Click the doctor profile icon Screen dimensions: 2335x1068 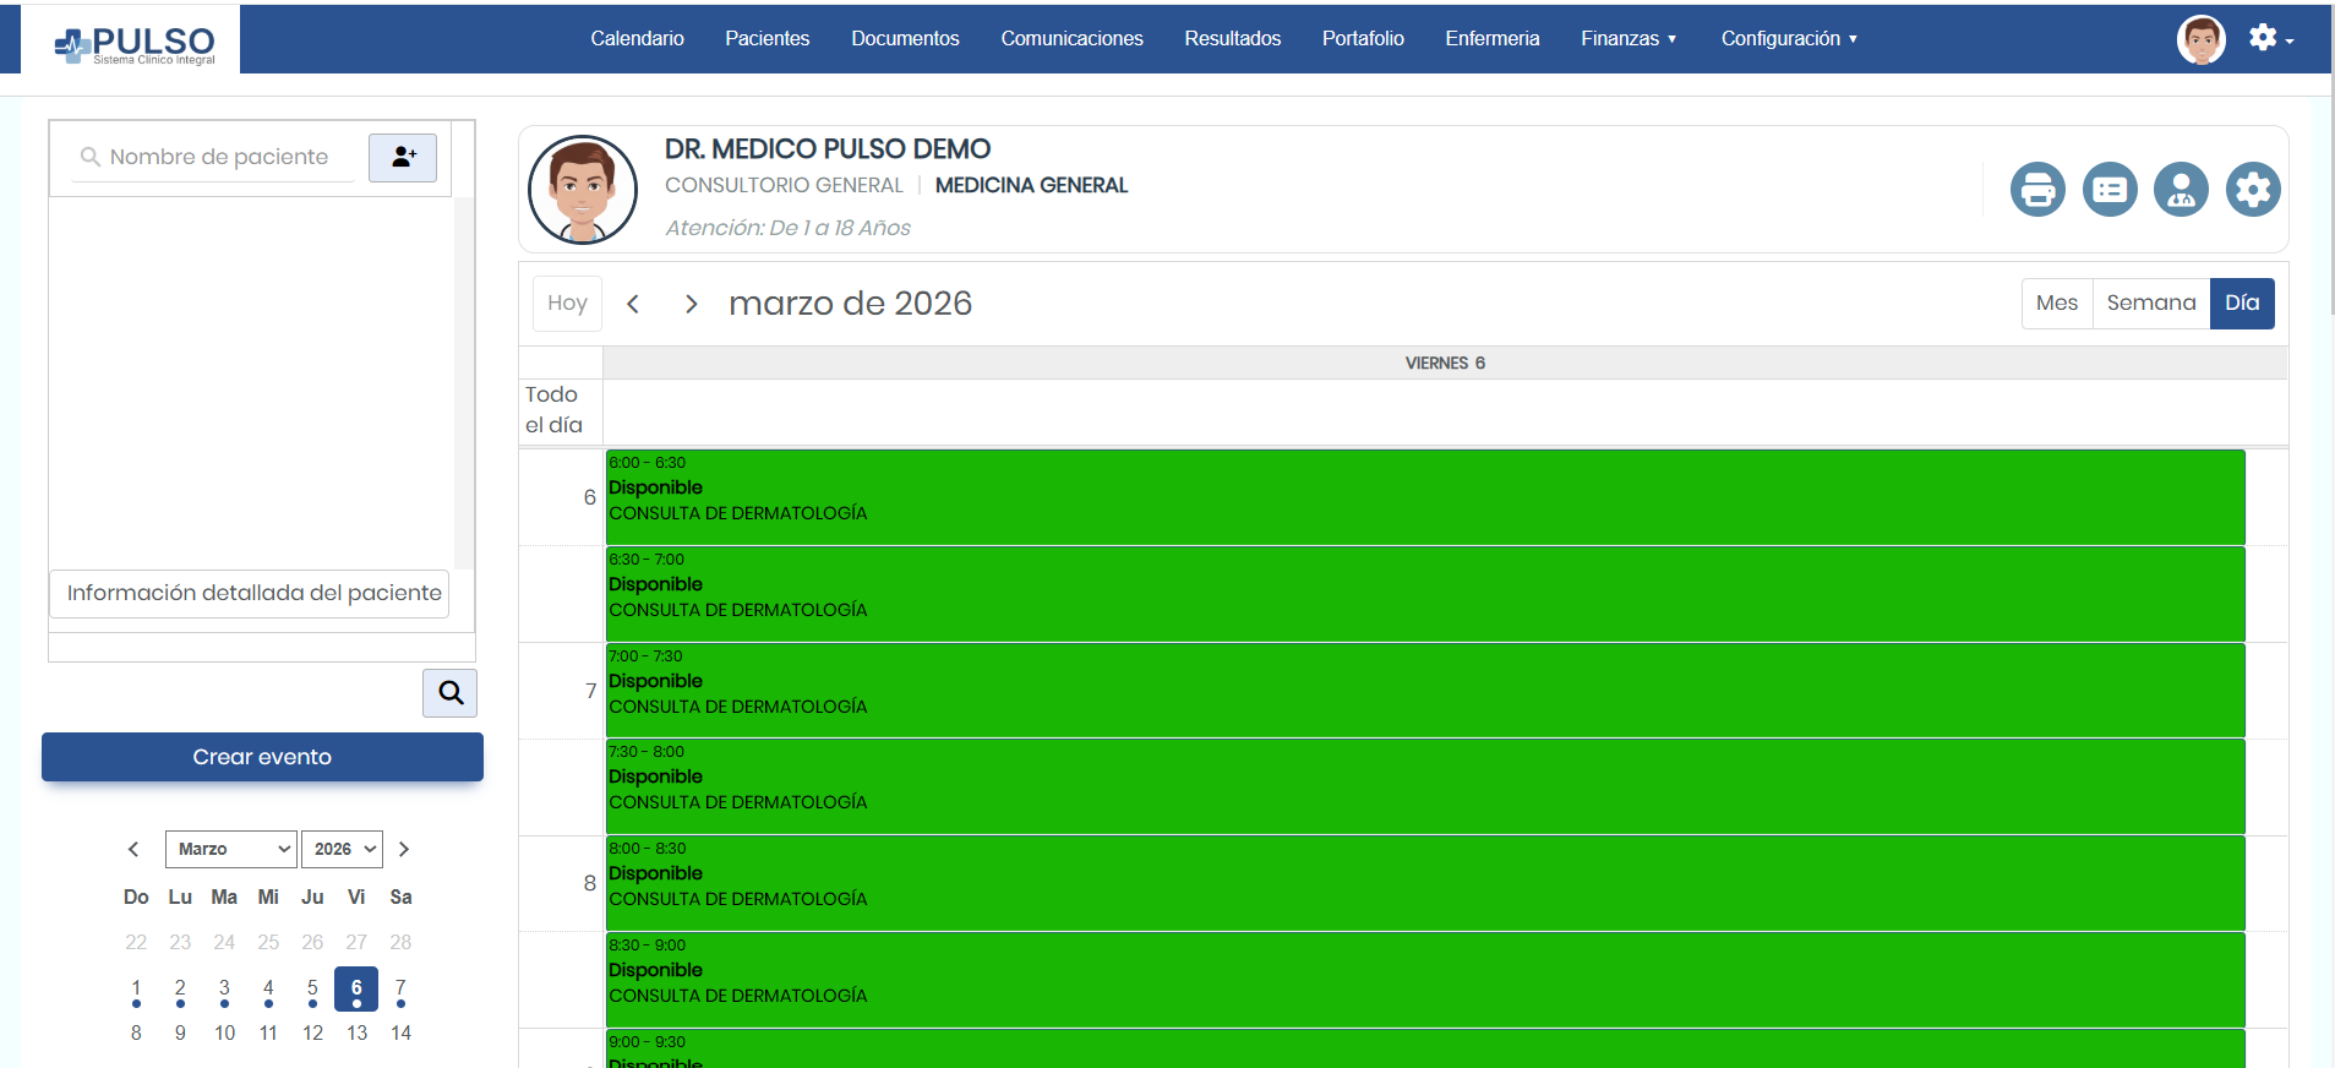pos(2180,189)
